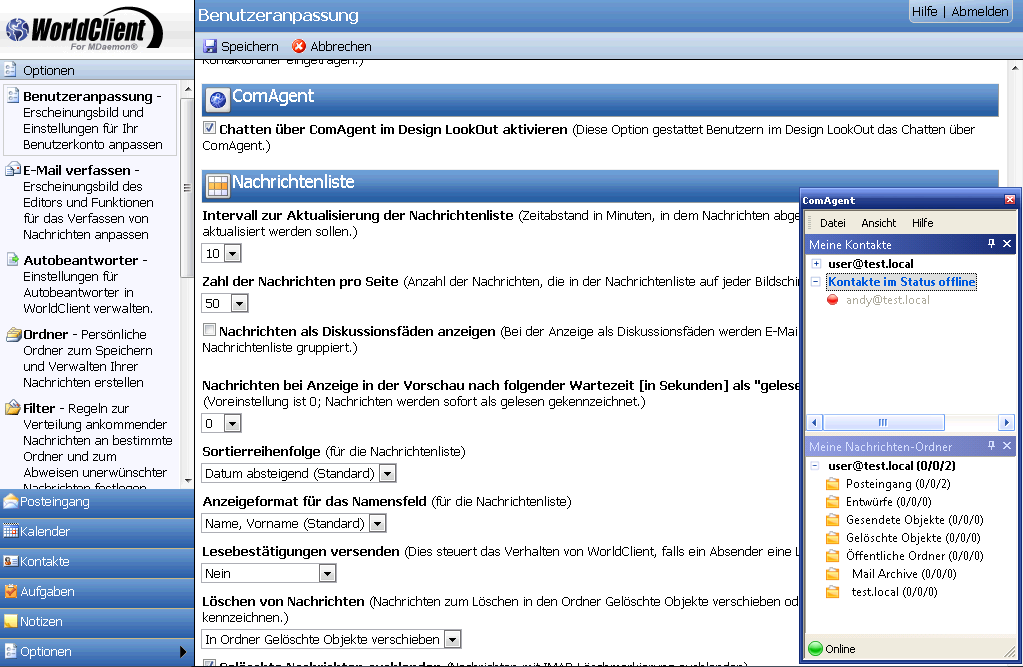
Task: Open Kalender from the sidebar
Action: click(x=44, y=532)
